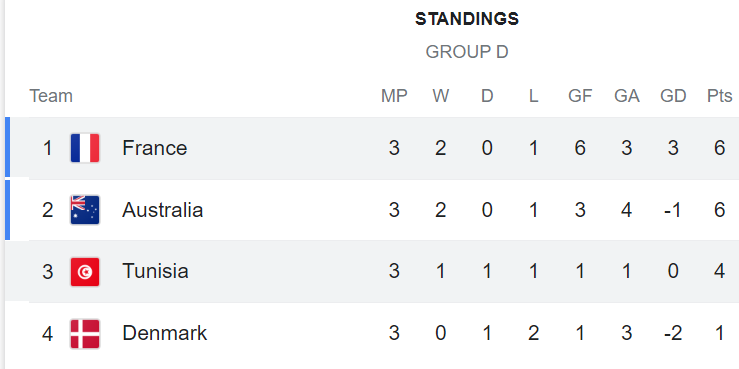Click the Australia flag icon
This screenshot has width=739, height=369.
click(x=85, y=210)
